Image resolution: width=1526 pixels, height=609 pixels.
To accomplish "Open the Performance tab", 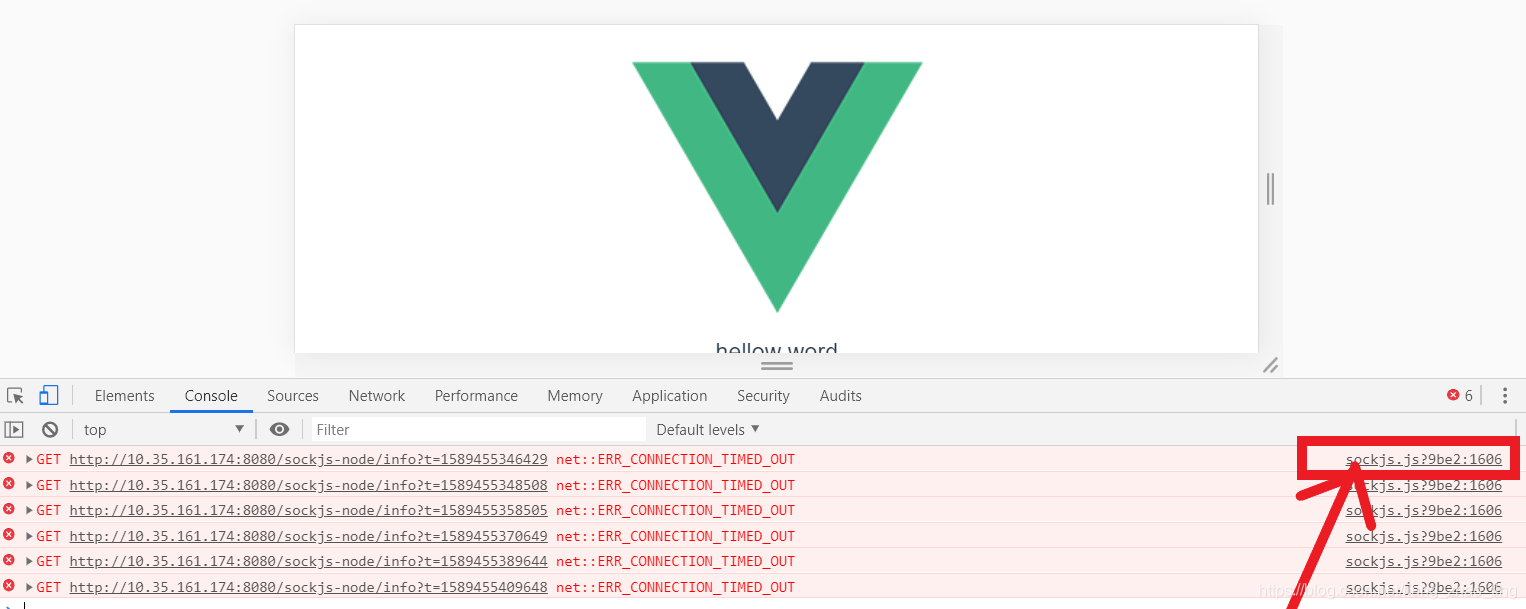I will [476, 396].
